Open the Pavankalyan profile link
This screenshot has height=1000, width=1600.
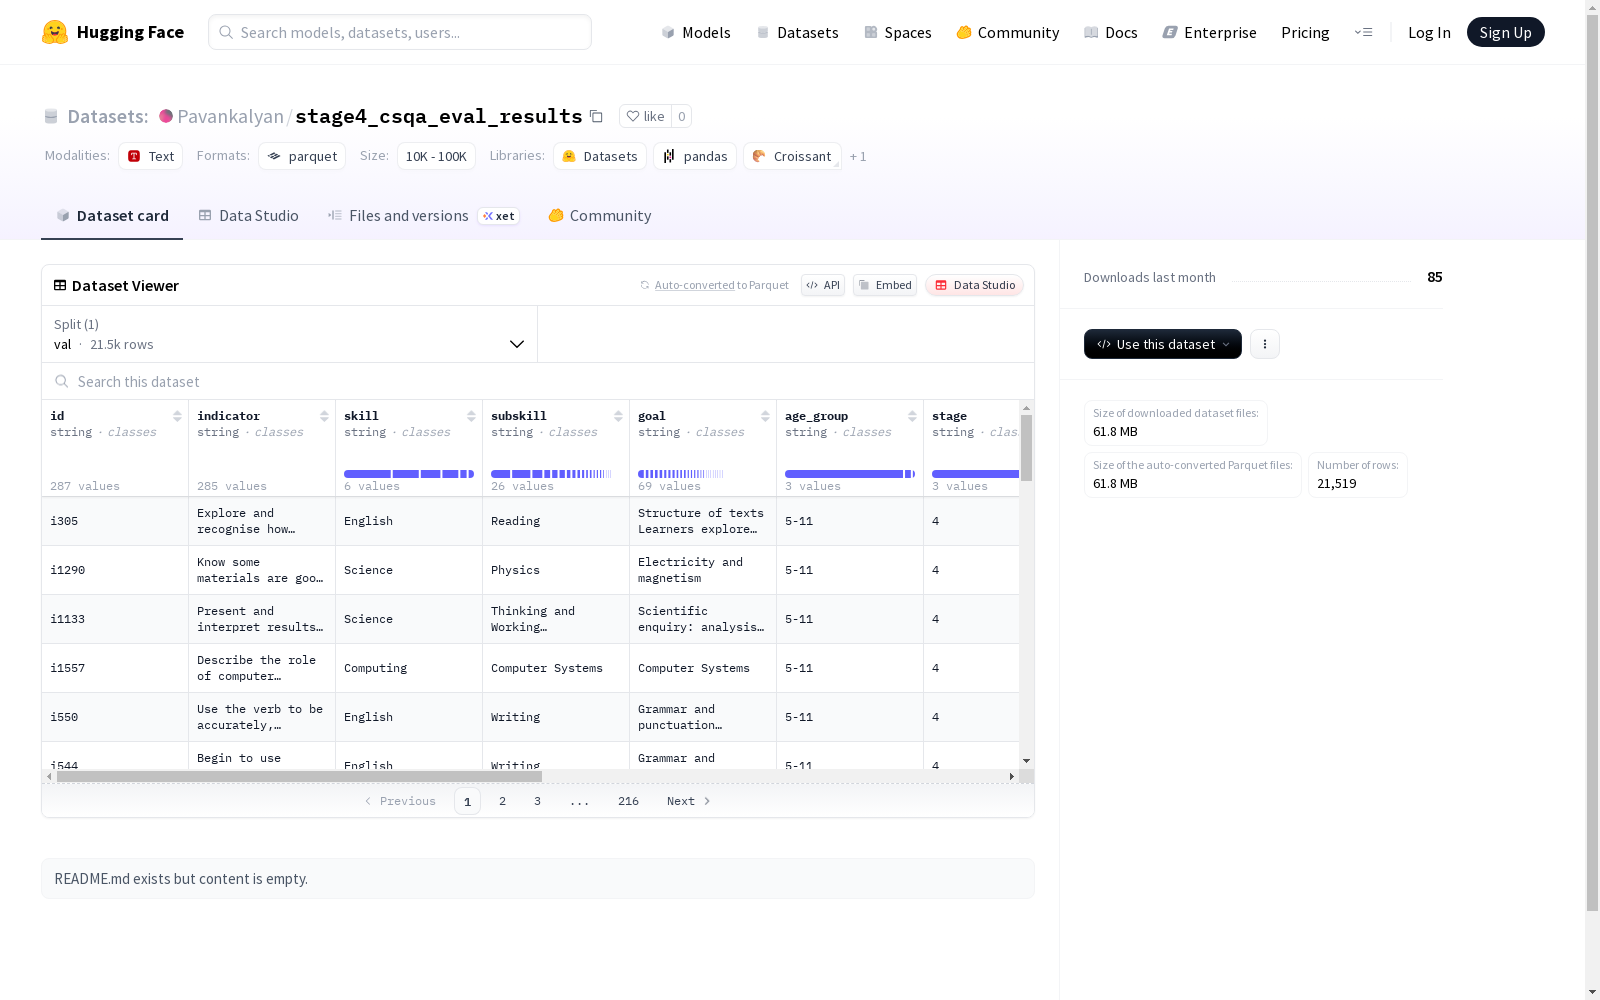[230, 116]
